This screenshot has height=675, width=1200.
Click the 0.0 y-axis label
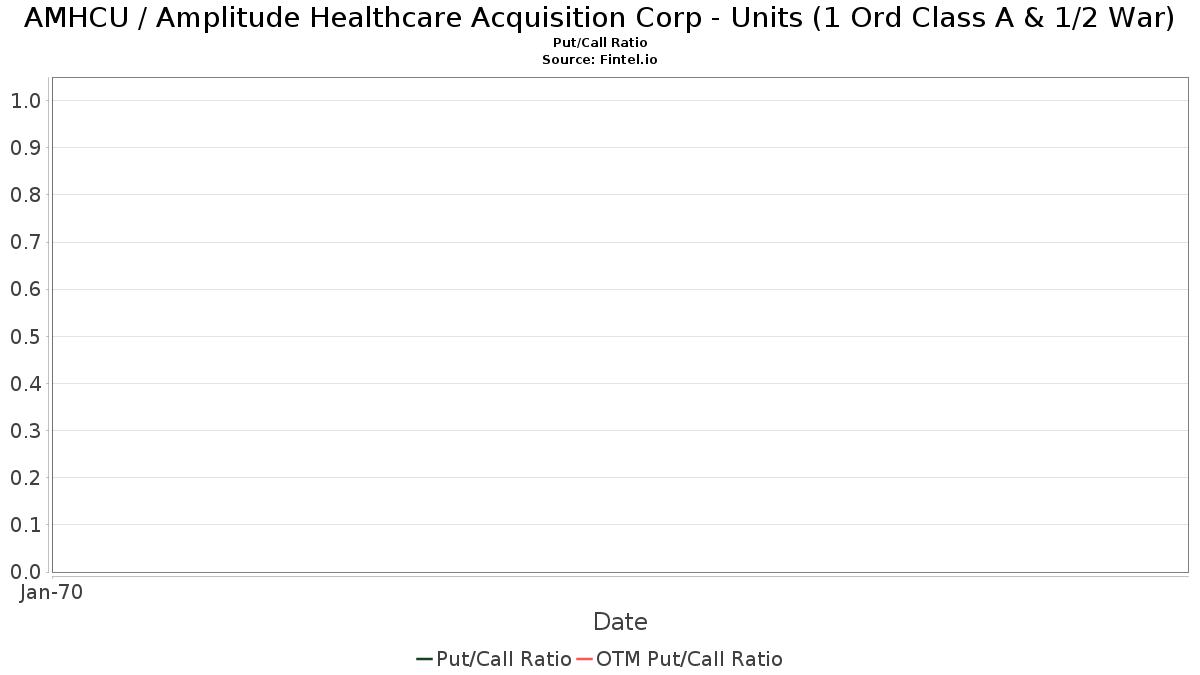(25, 571)
